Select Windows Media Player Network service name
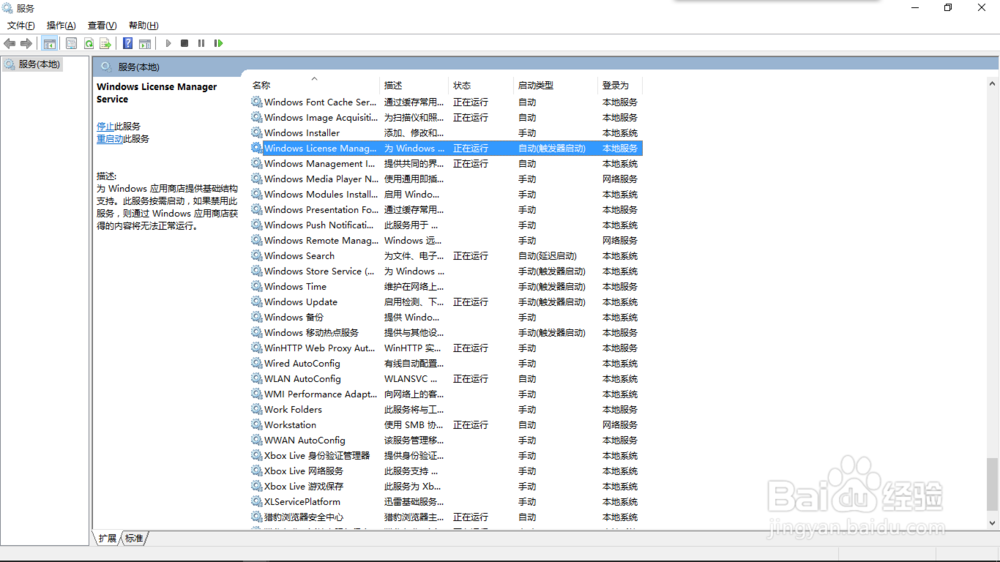The width and height of the screenshot is (1000, 562). [x=321, y=179]
